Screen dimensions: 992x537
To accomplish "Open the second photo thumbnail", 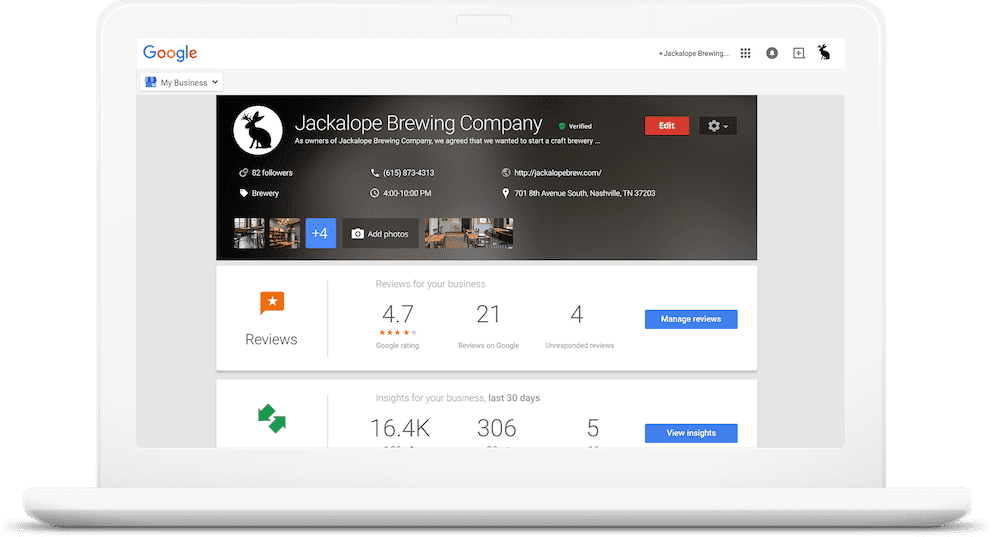I will coord(285,233).
